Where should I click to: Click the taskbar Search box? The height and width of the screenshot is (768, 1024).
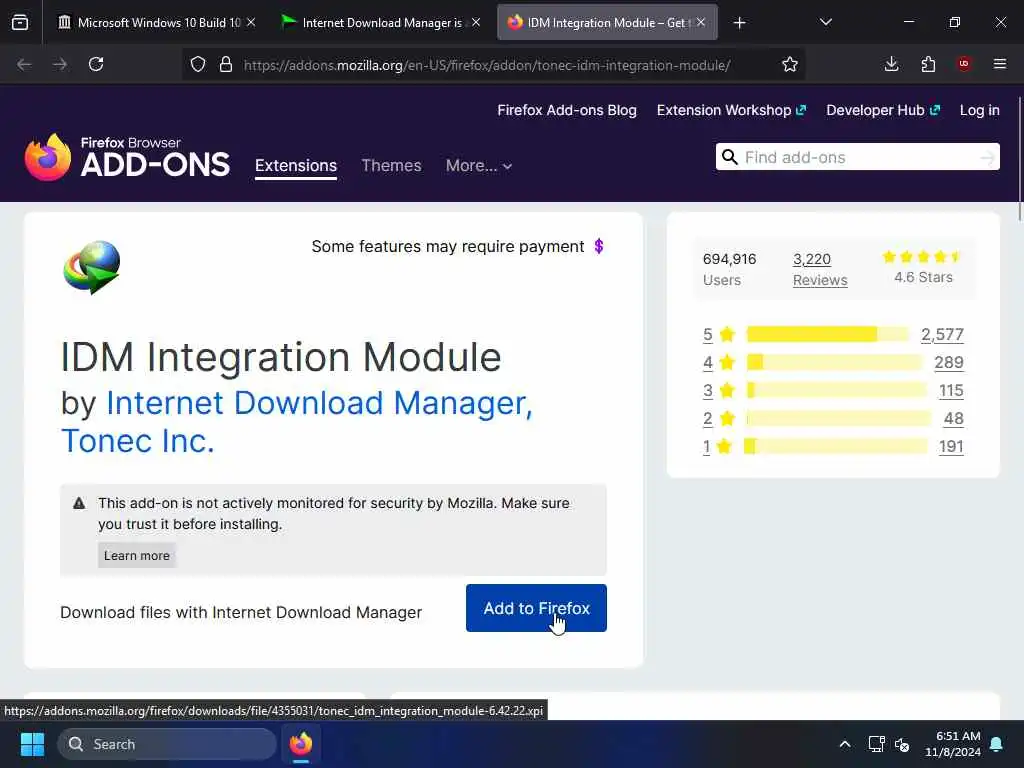(x=167, y=744)
